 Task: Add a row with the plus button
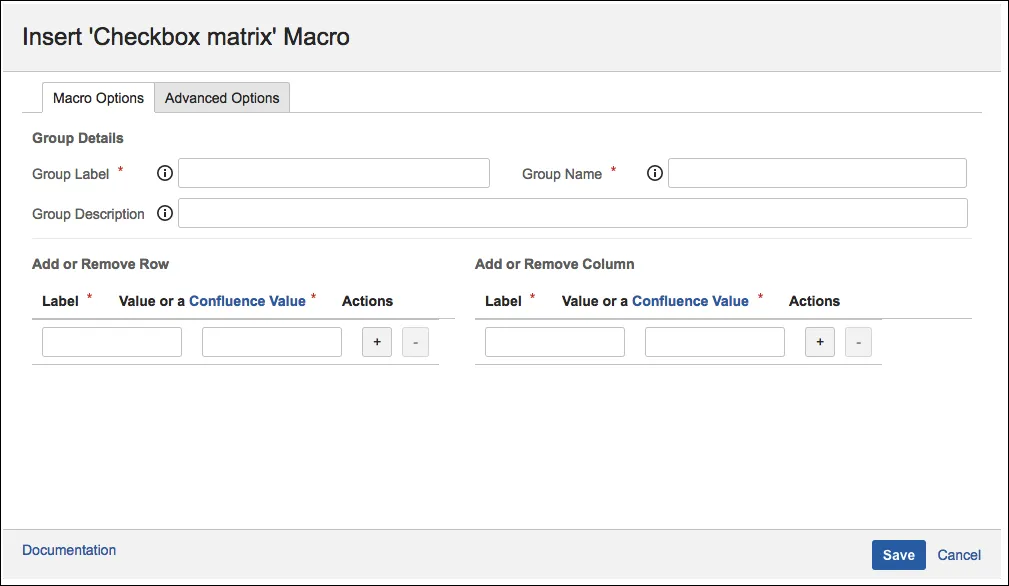(377, 342)
